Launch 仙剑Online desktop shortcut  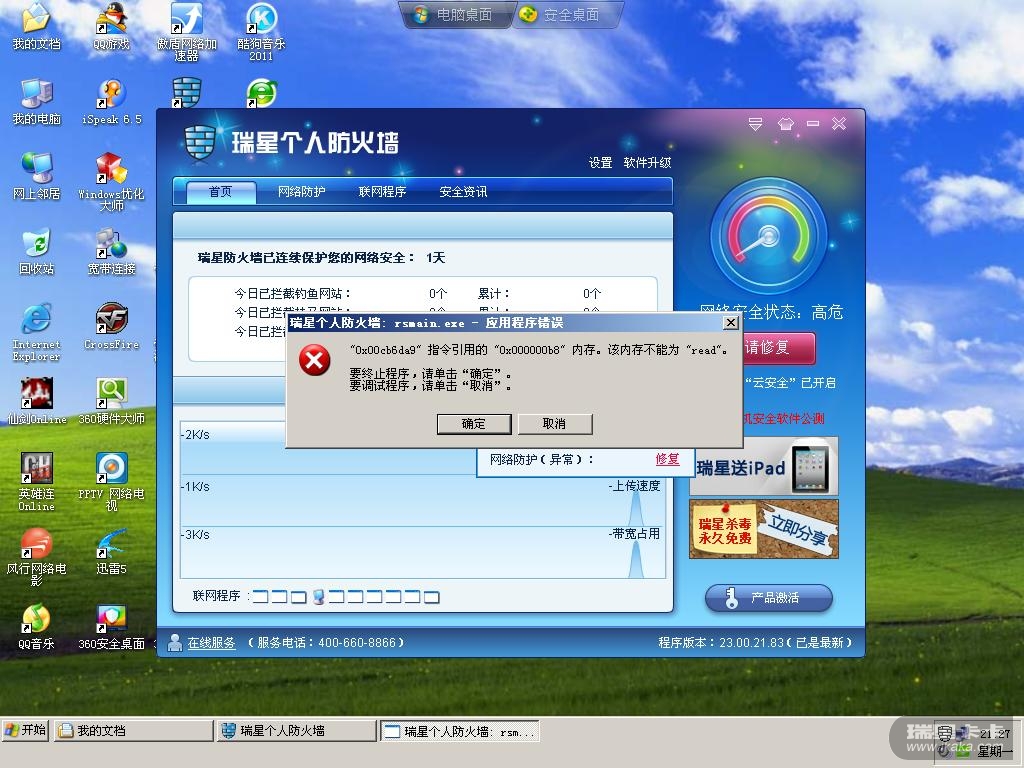pos(36,401)
